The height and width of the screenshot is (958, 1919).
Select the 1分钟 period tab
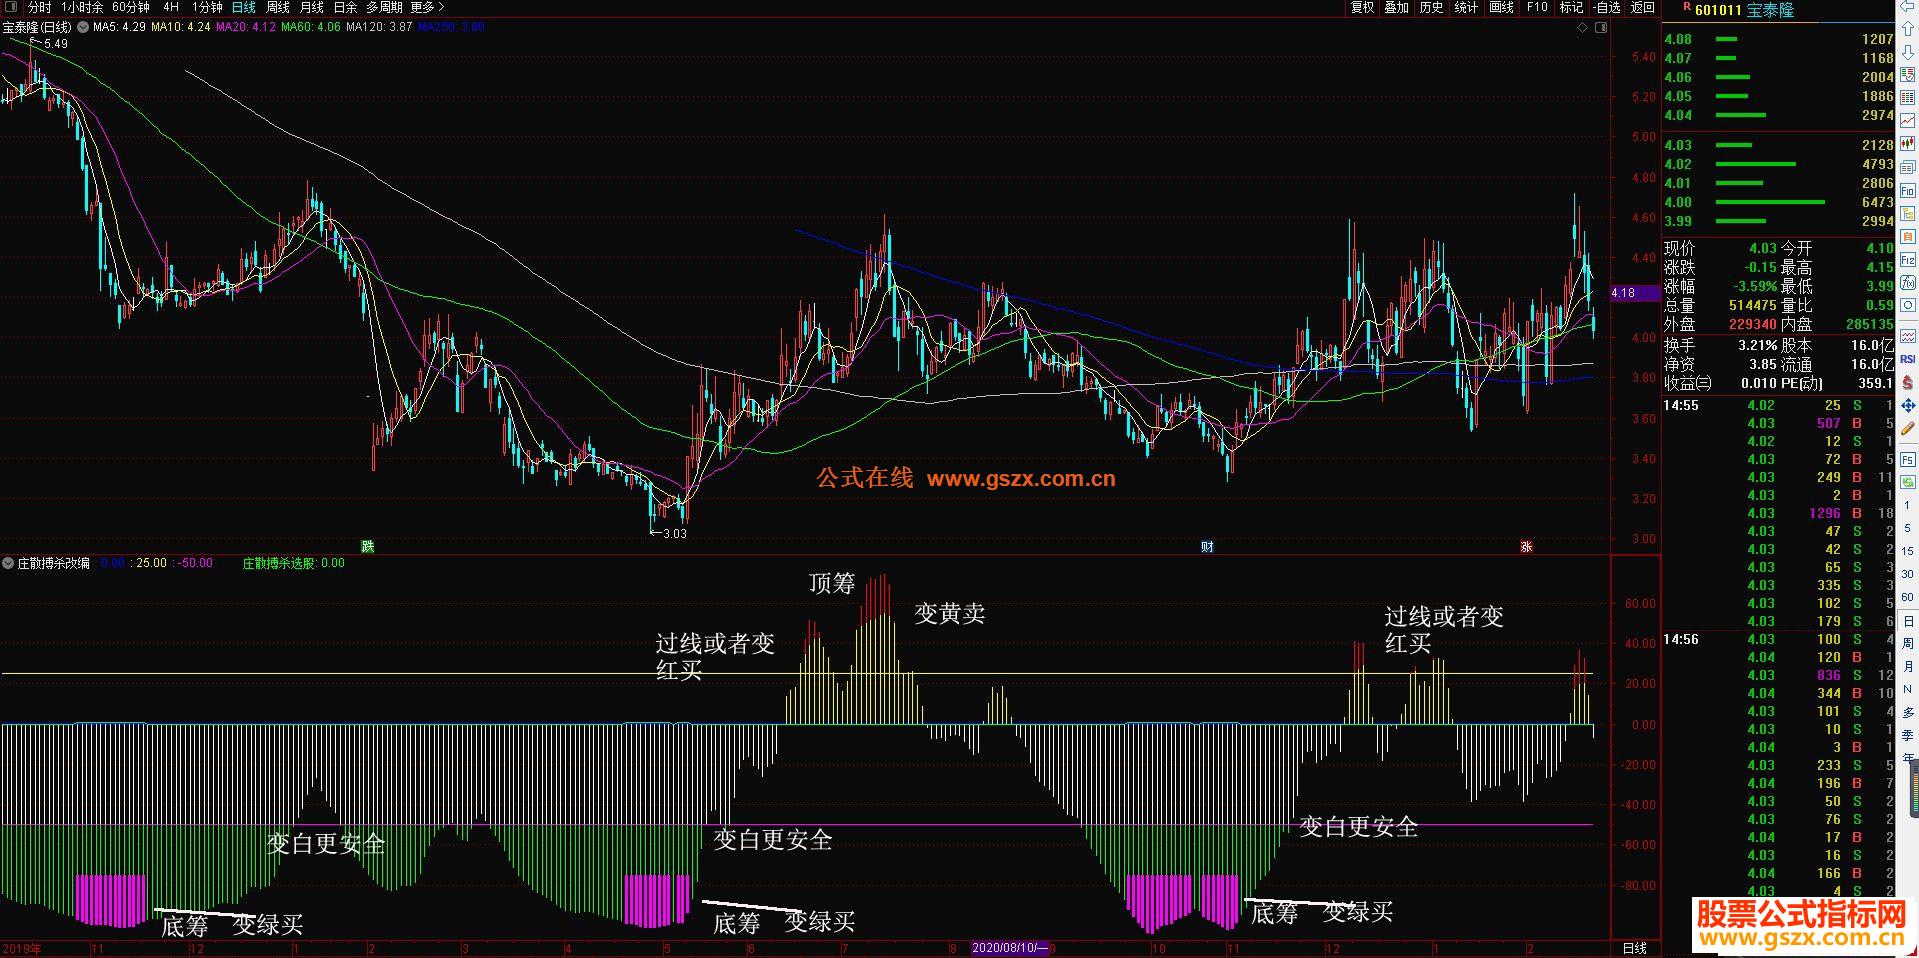point(206,7)
